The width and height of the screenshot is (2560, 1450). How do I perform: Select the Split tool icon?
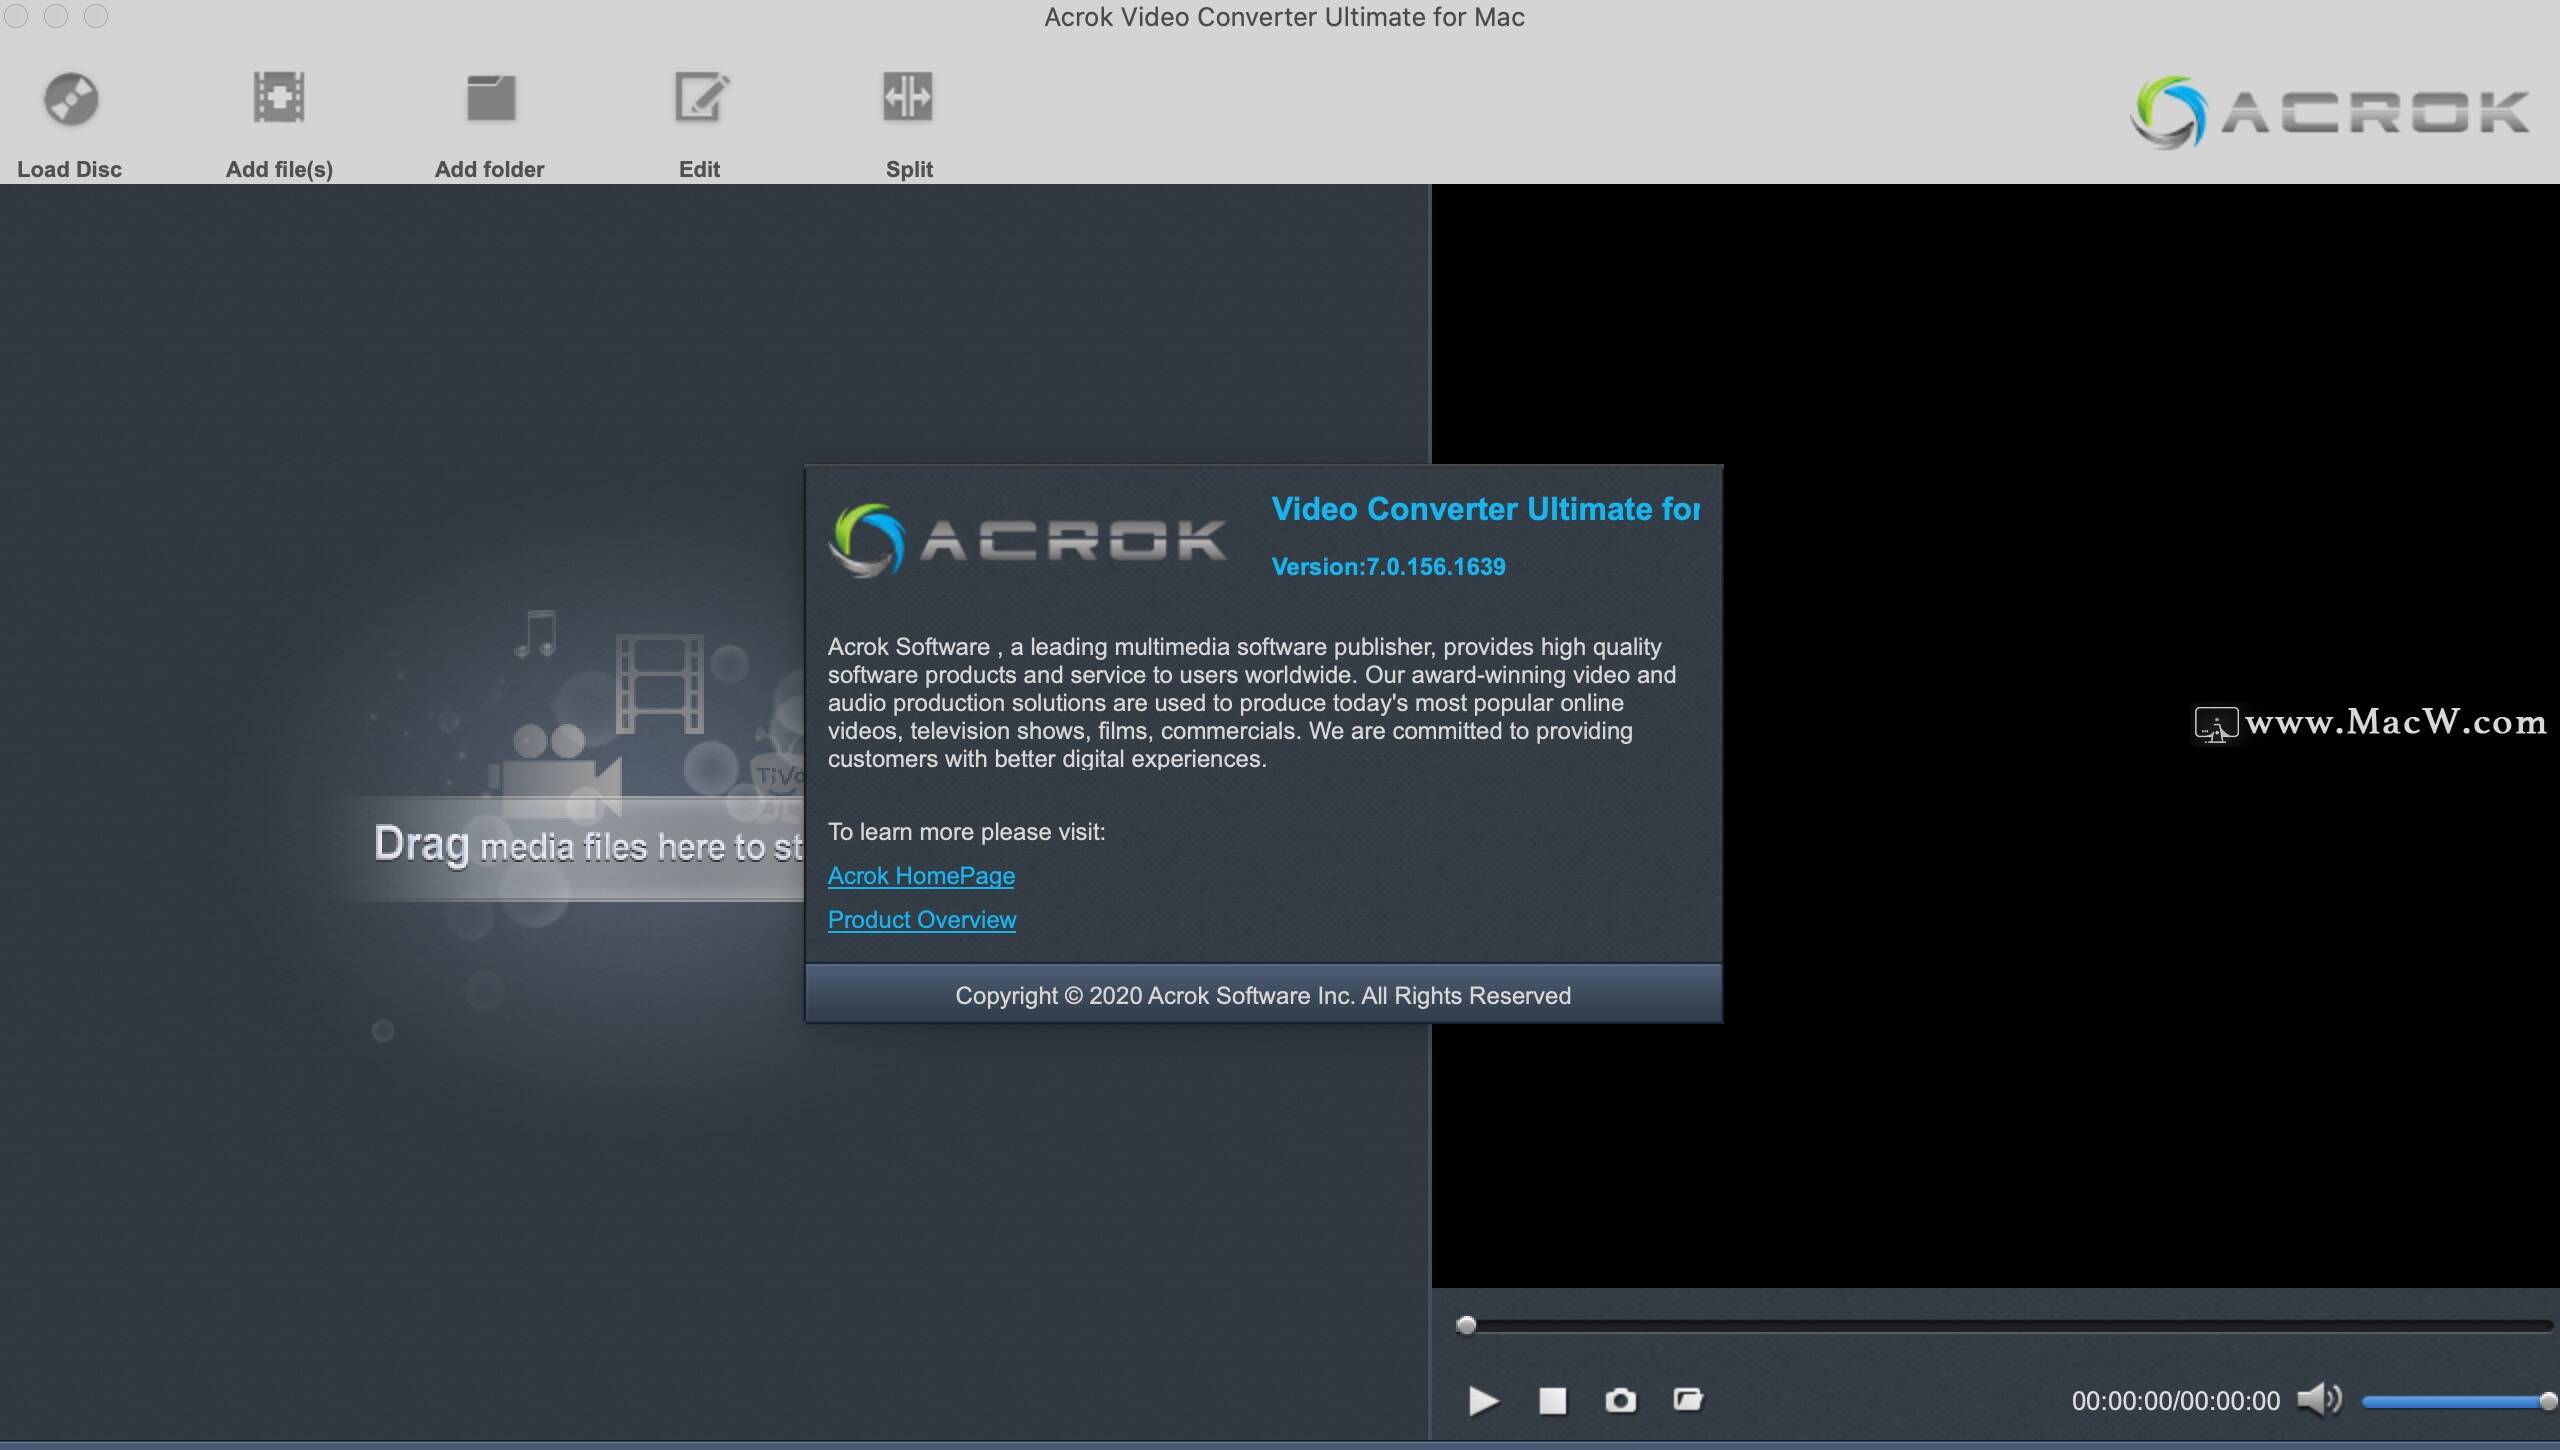tap(908, 97)
